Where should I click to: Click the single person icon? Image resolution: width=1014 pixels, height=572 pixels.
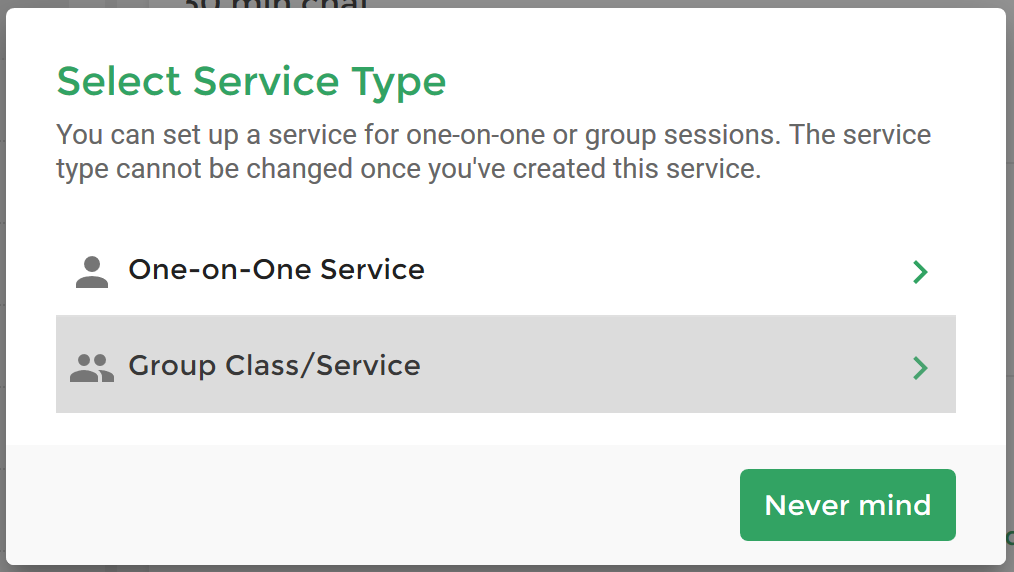tap(92, 272)
